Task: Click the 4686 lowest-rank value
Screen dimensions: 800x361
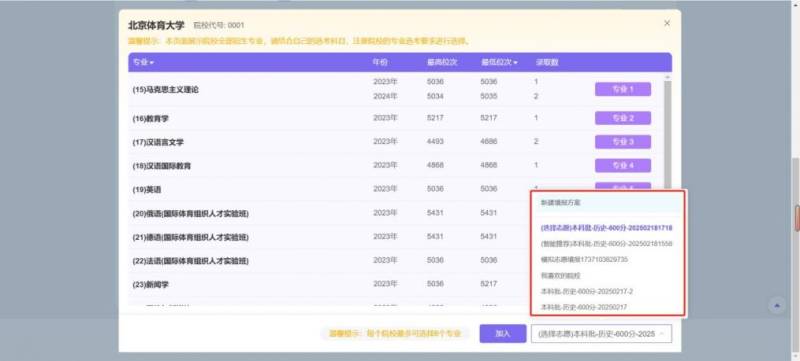Action: (x=489, y=141)
